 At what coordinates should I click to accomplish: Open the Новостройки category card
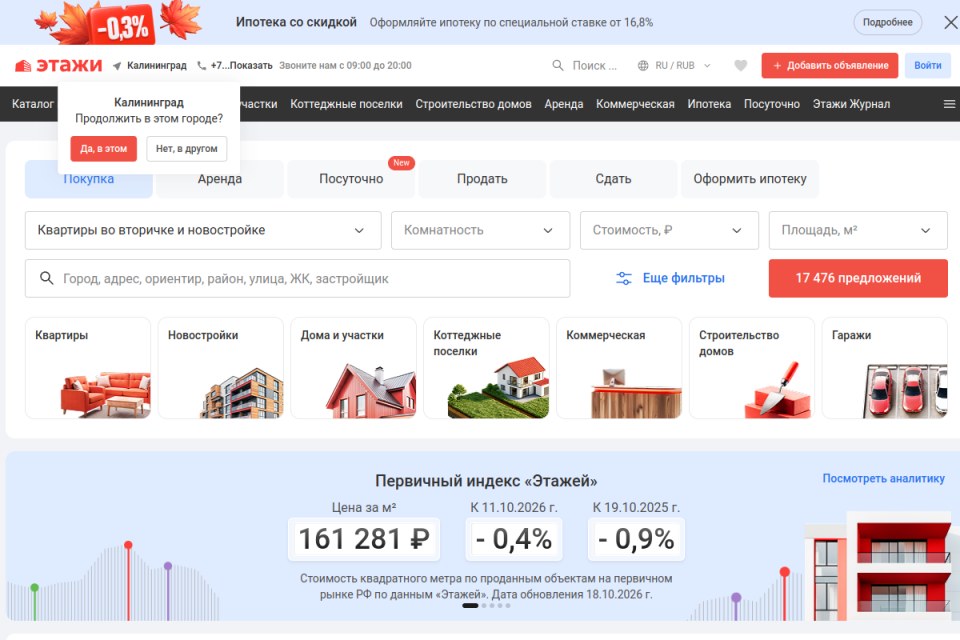coord(220,367)
